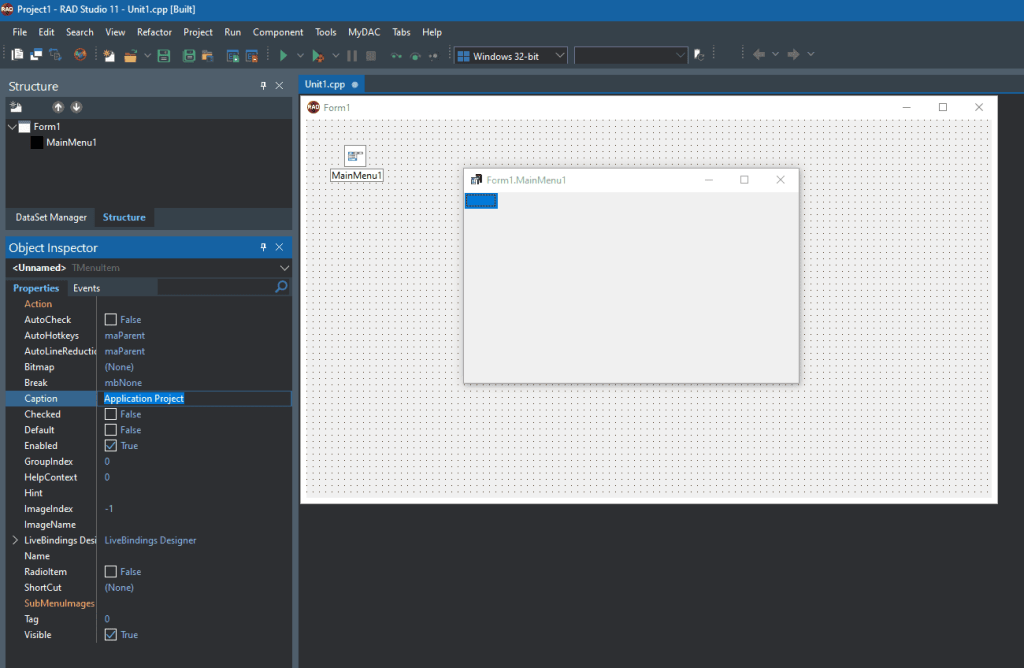This screenshot has width=1024, height=668.
Task: Click the Open Project toolbar icon
Action: click(208, 56)
